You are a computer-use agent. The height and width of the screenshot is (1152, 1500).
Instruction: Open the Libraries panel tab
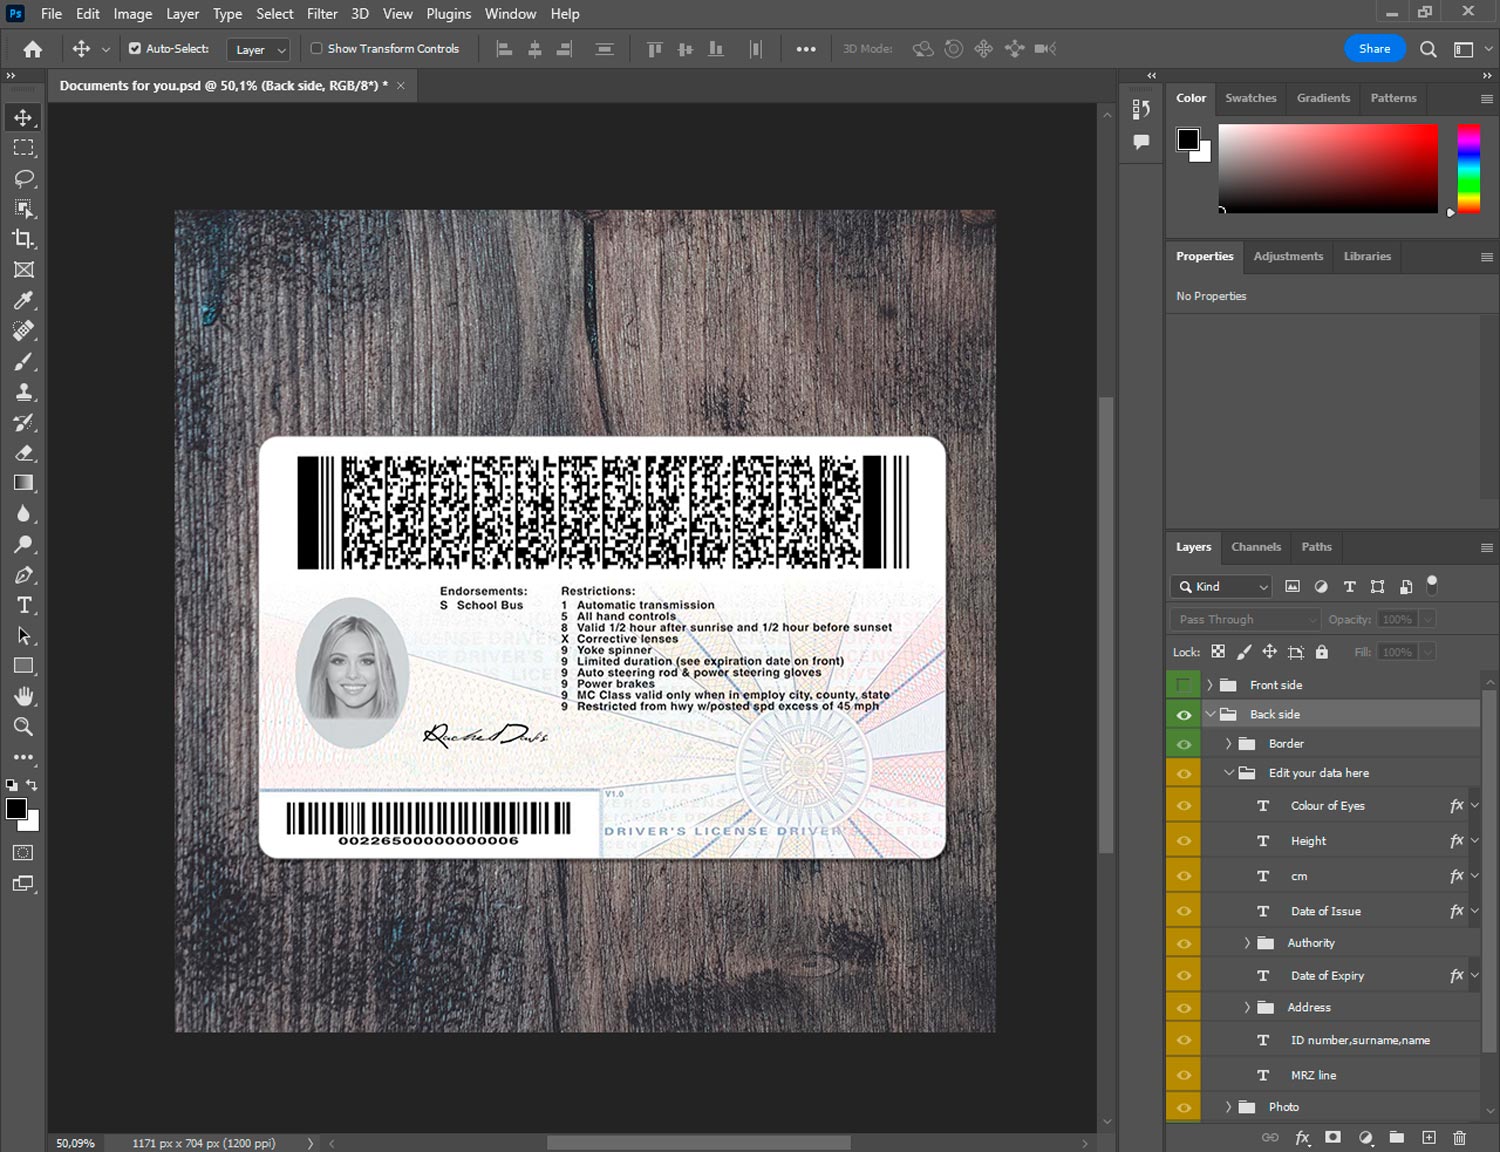(x=1366, y=256)
